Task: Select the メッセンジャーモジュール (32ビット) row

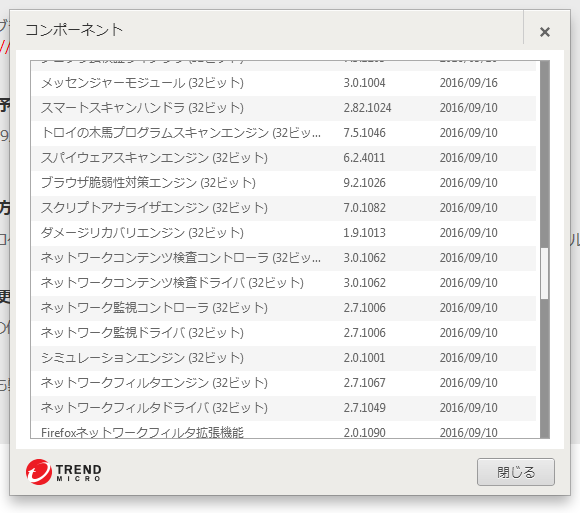Action: click(284, 83)
